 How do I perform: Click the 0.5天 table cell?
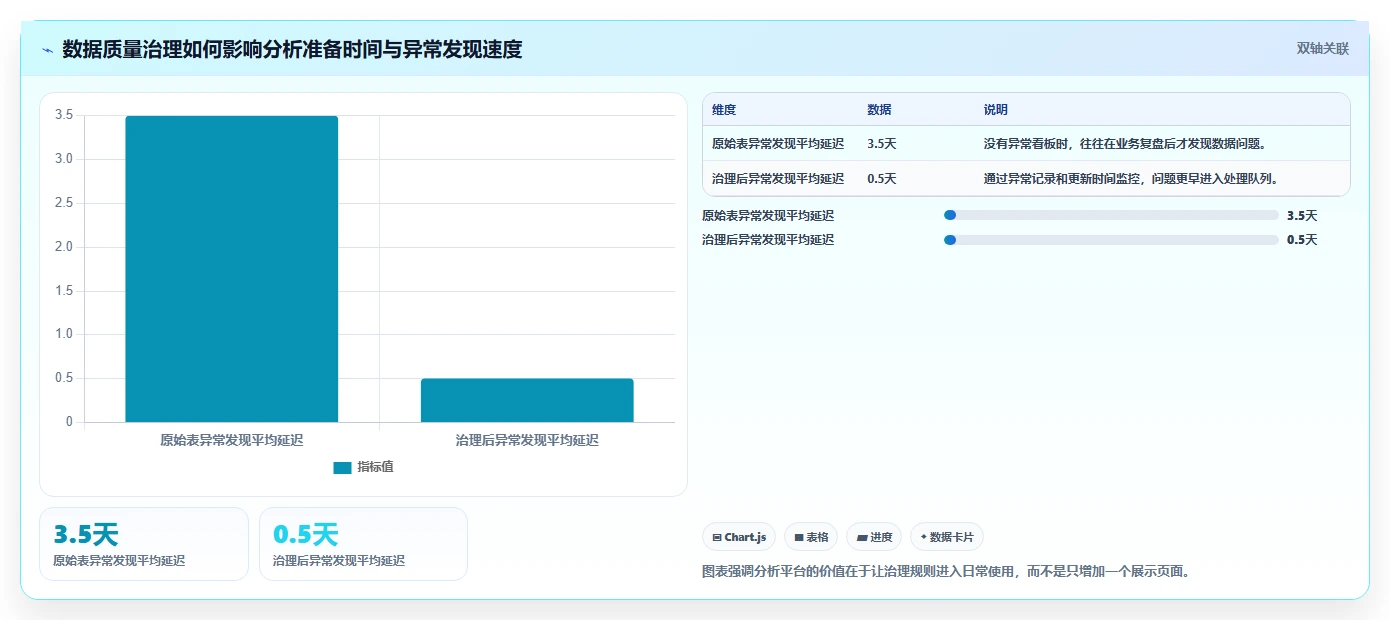coord(882,179)
